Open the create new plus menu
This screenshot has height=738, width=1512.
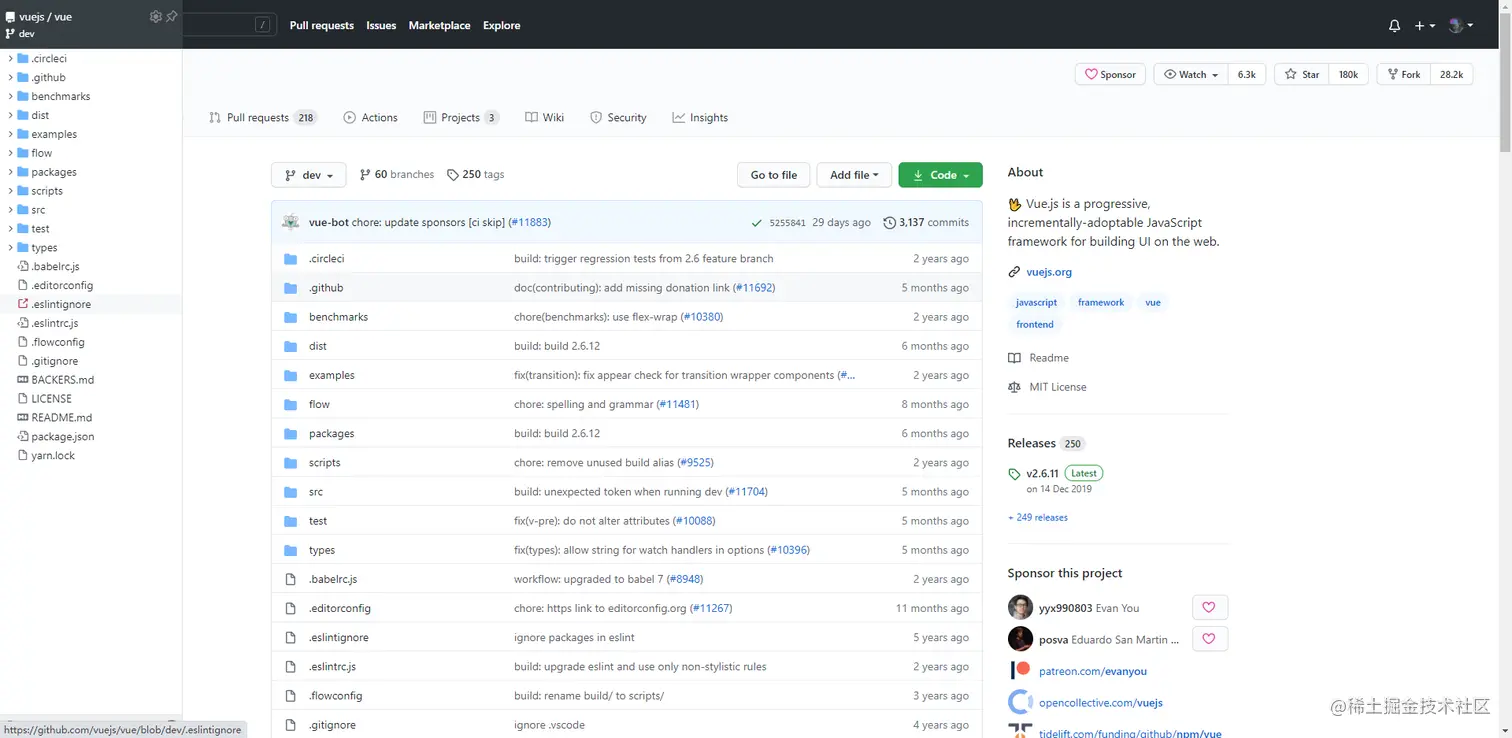click(1425, 26)
